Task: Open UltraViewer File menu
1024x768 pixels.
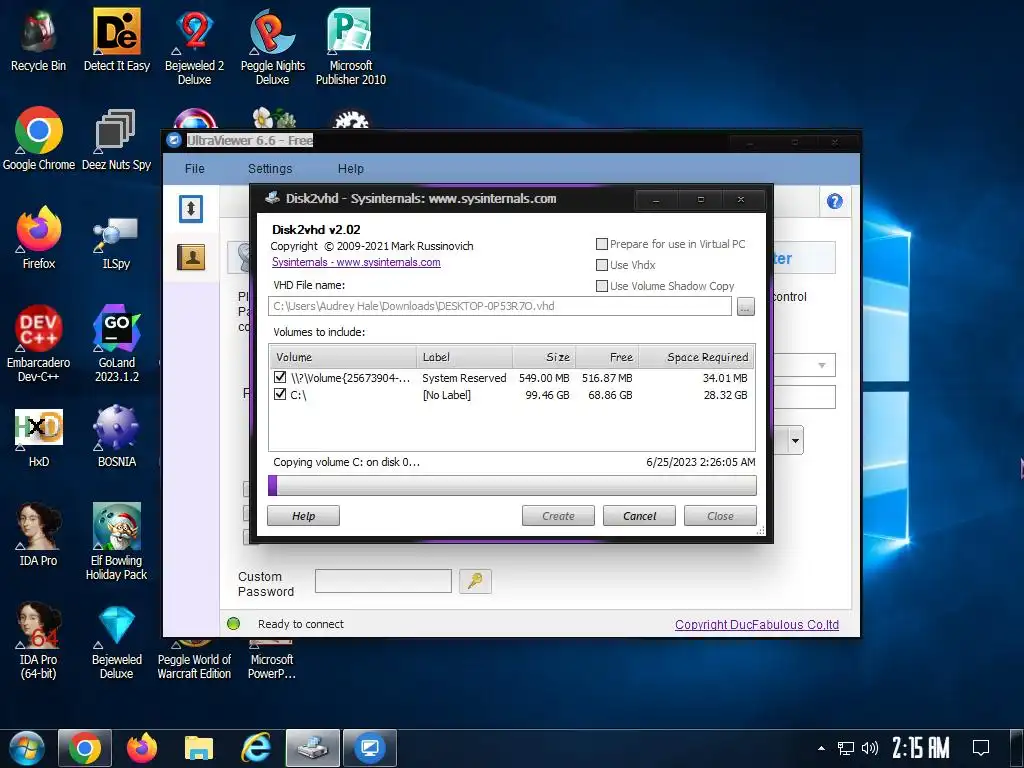Action: [x=195, y=168]
